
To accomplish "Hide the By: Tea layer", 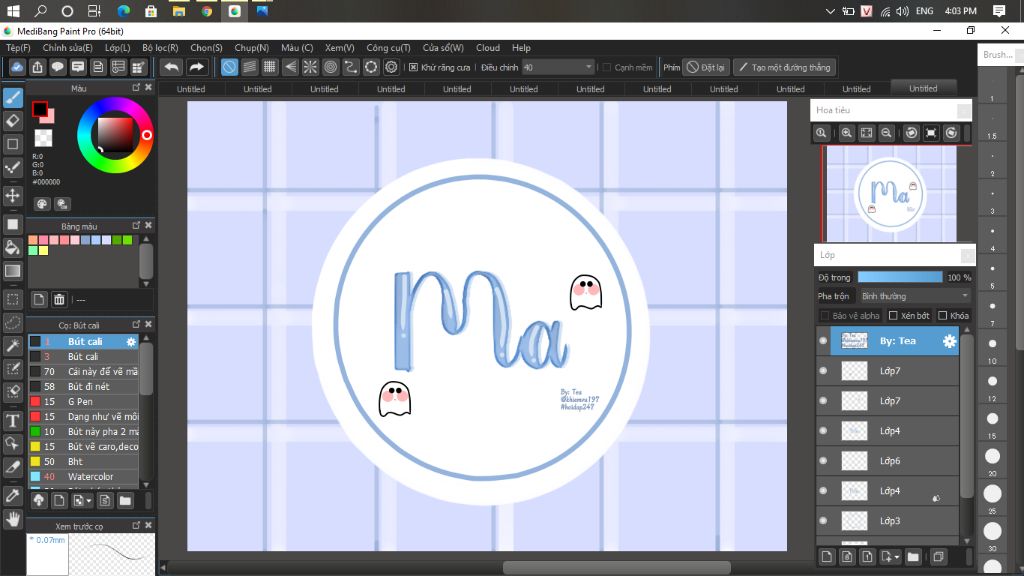I will point(823,341).
